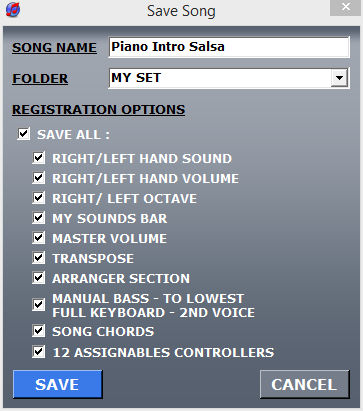
Task: Uncheck Arranger Section option
Action: tap(39, 278)
